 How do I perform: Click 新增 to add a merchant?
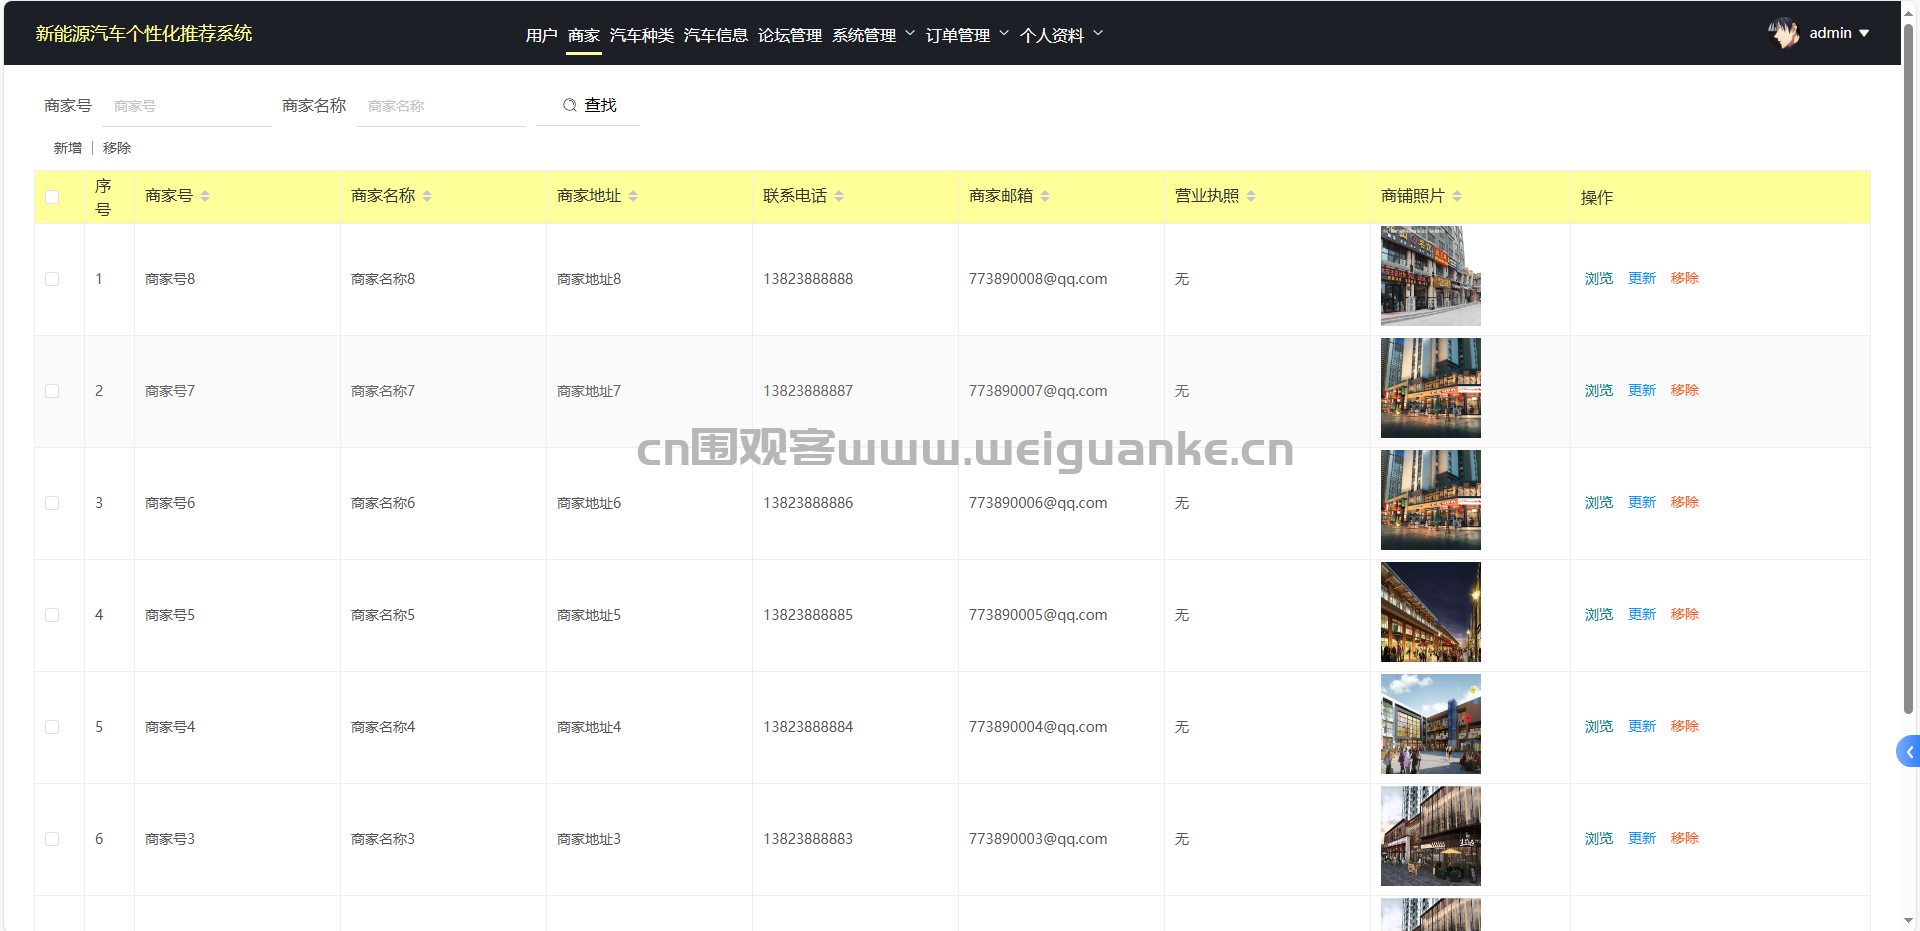pos(68,148)
